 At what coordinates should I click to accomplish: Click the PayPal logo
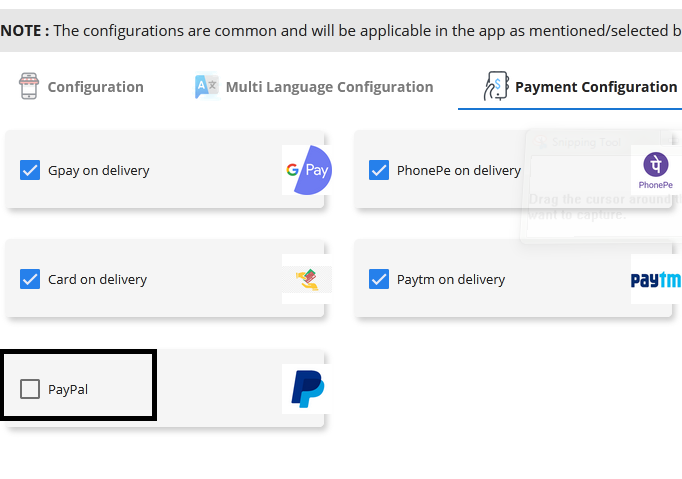pyautogui.click(x=306, y=389)
